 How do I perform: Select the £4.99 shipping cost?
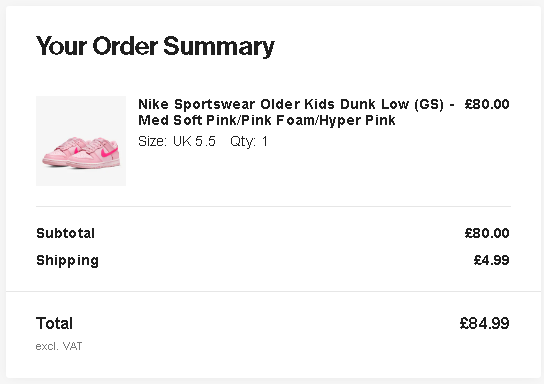492,260
